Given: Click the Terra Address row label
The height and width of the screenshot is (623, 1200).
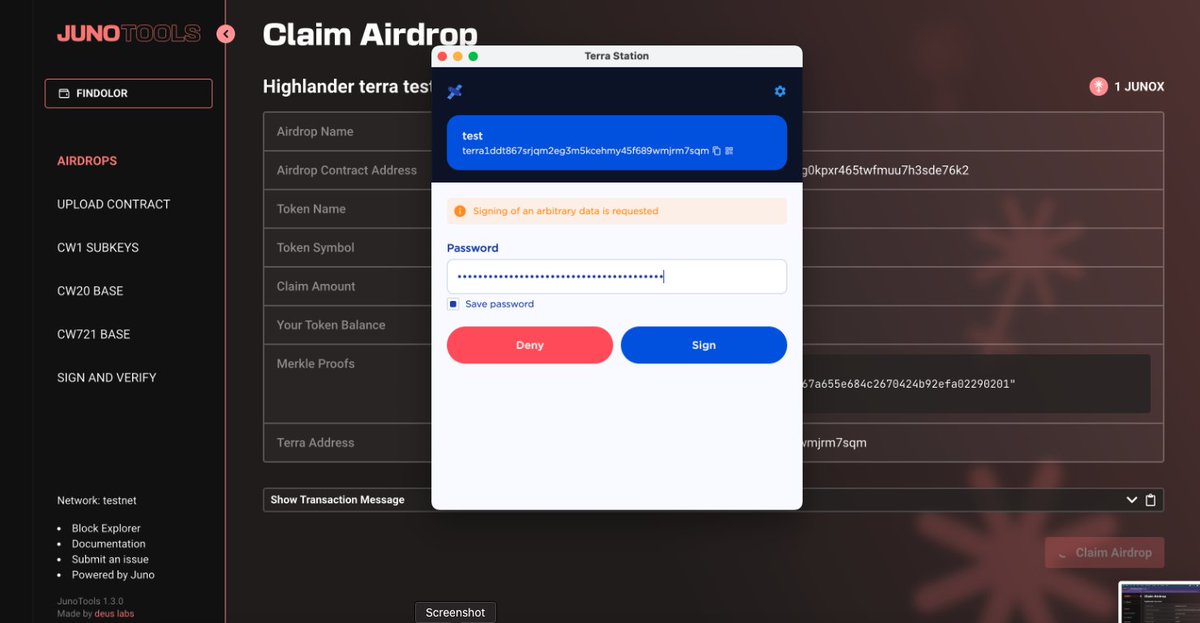Looking at the screenshot, I should 316,442.
